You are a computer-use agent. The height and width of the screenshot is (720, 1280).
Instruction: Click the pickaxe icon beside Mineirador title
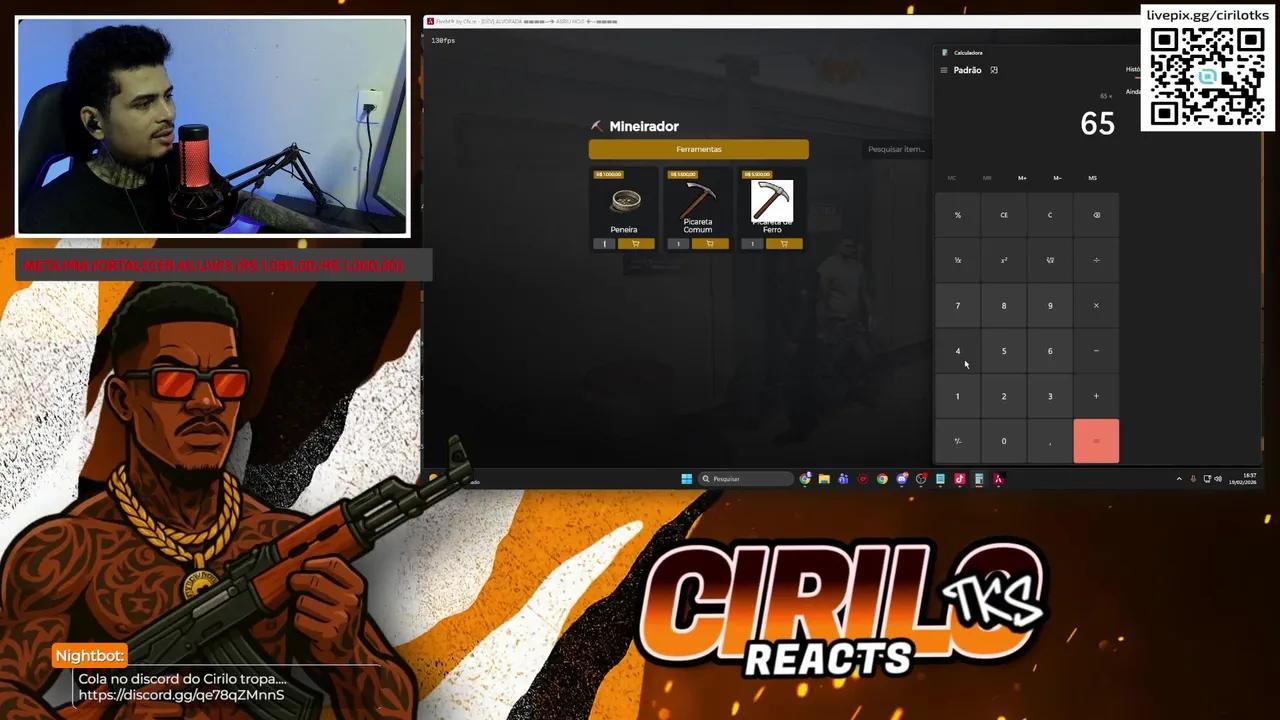click(x=597, y=126)
